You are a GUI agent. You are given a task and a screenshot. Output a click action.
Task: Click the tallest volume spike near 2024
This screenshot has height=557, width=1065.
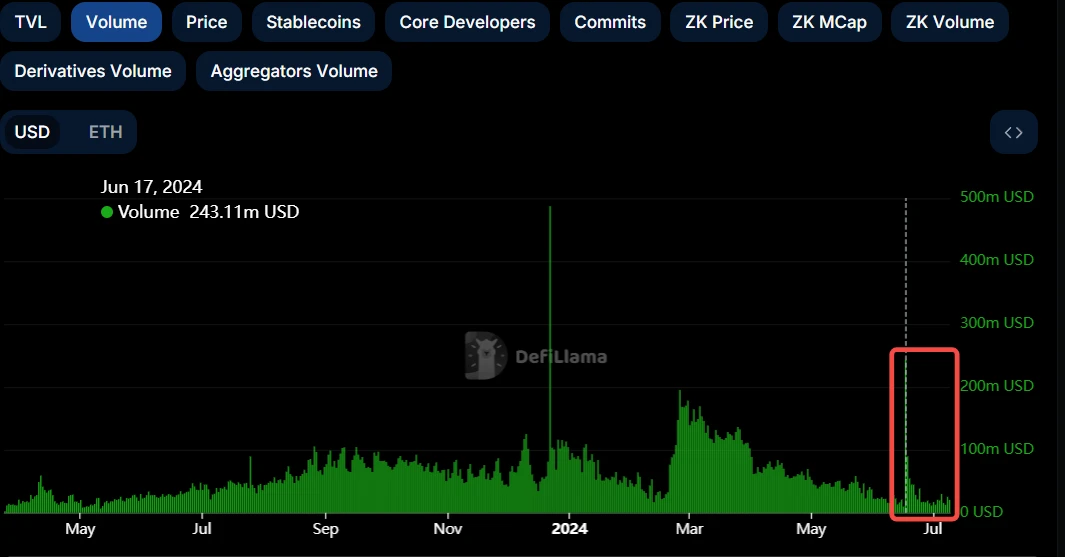550,300
